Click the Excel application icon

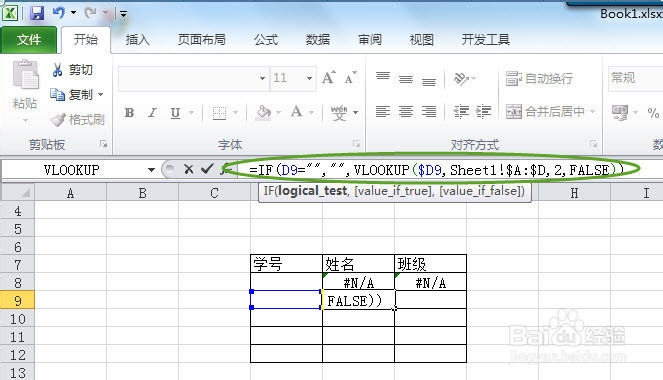point(10,14)
